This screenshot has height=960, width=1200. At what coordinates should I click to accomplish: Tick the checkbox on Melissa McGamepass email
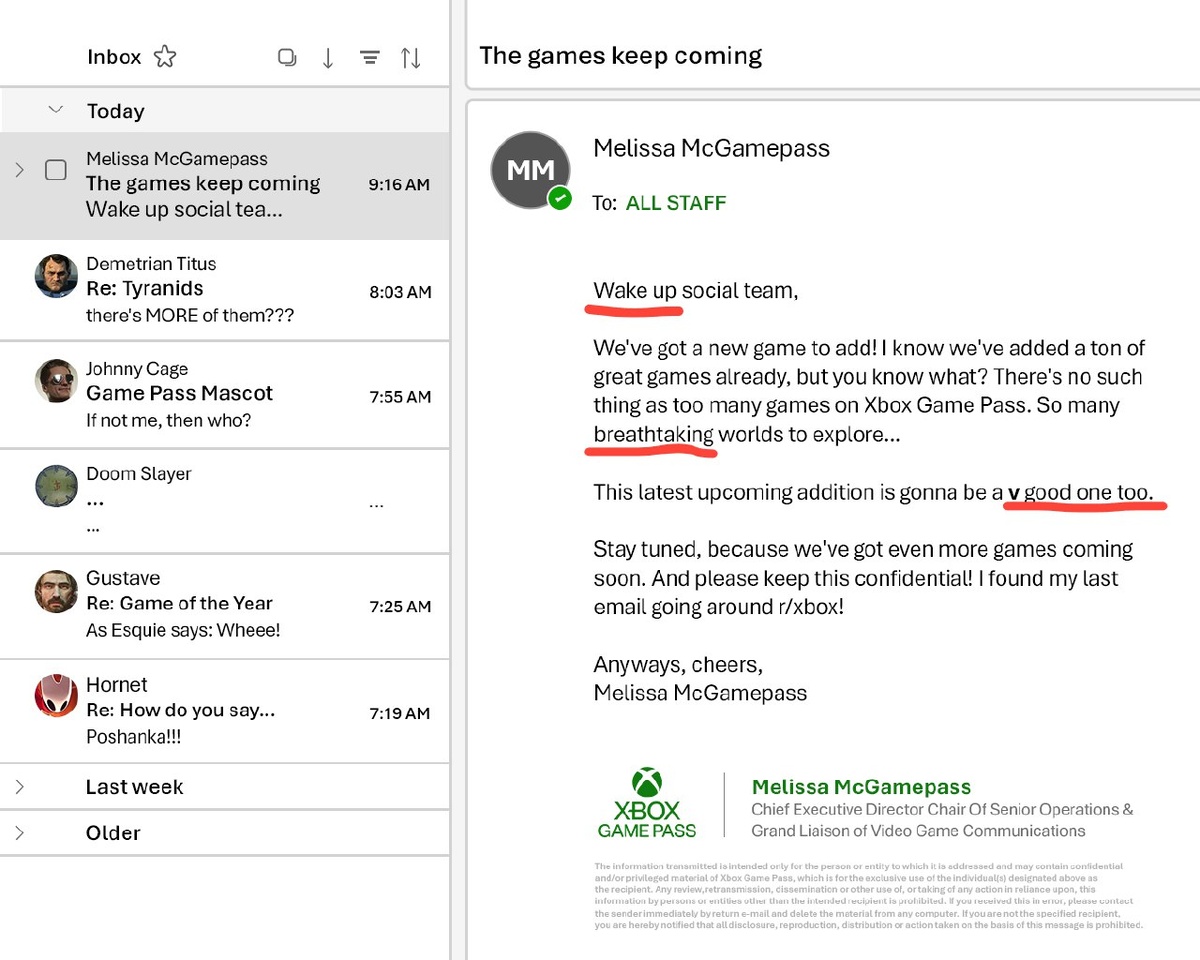coord(56,171)
